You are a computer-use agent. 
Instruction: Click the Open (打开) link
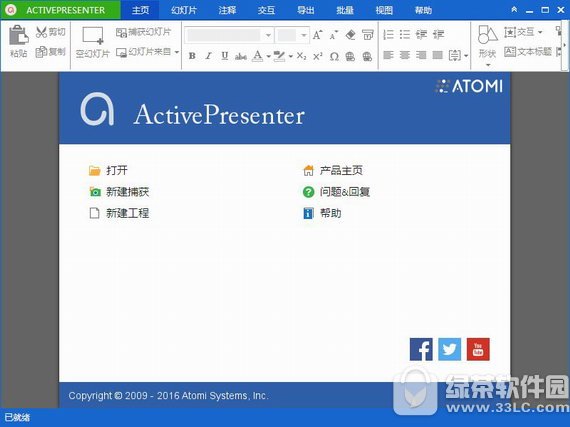108,170
